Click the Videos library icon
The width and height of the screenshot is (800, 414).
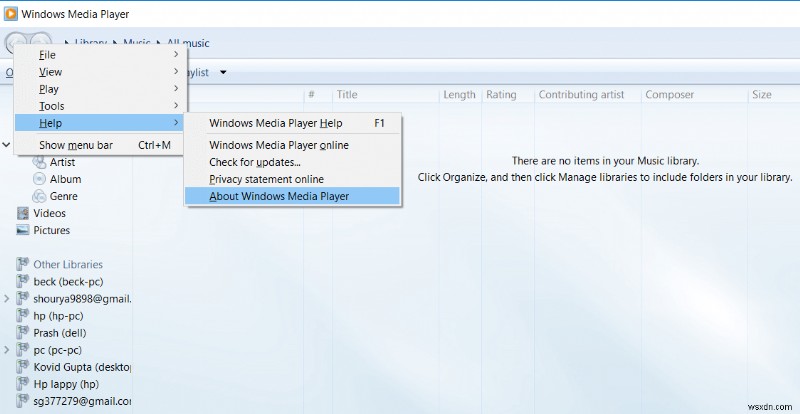click(x=22, y=213)
